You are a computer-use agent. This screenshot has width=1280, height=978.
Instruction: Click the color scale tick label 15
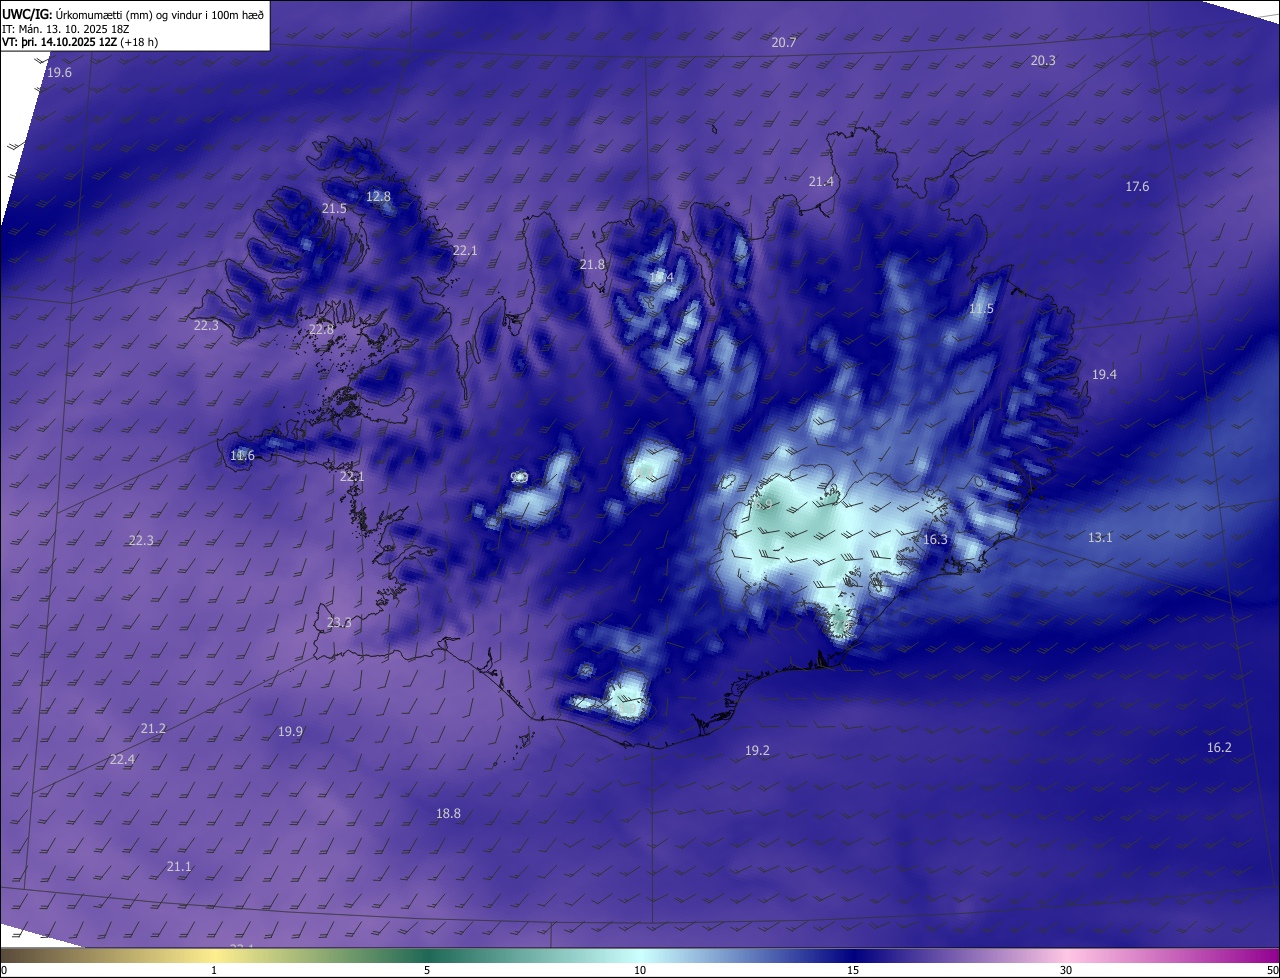[853, 970]
